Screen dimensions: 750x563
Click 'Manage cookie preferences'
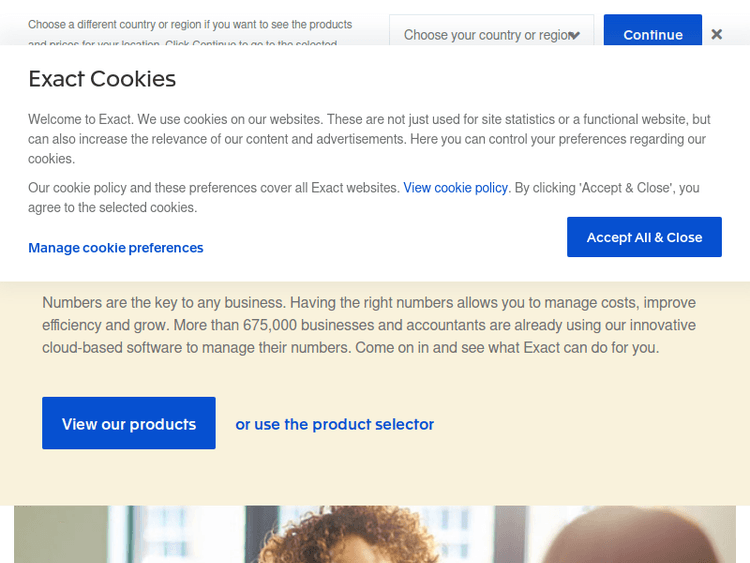116,248
